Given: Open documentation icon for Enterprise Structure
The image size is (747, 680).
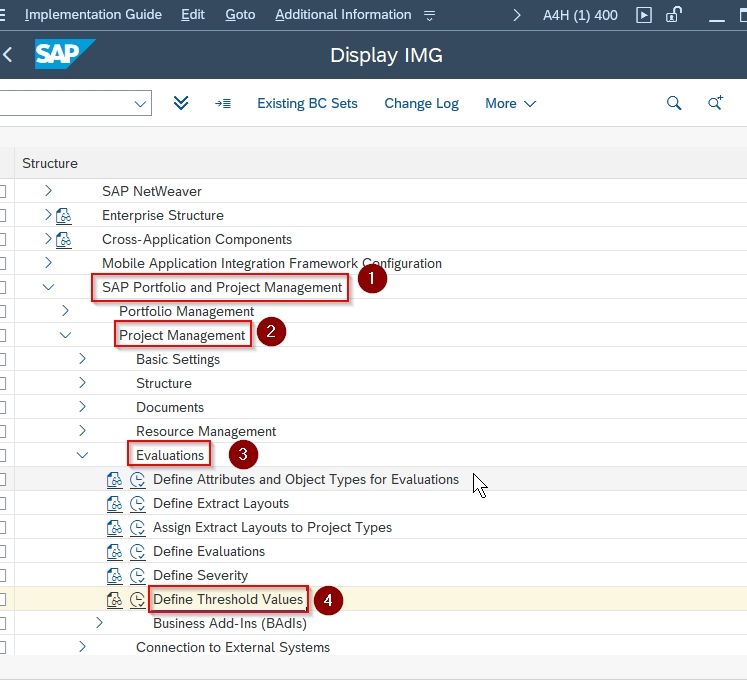Looking at the screenshot, I should tap(64, 216).
